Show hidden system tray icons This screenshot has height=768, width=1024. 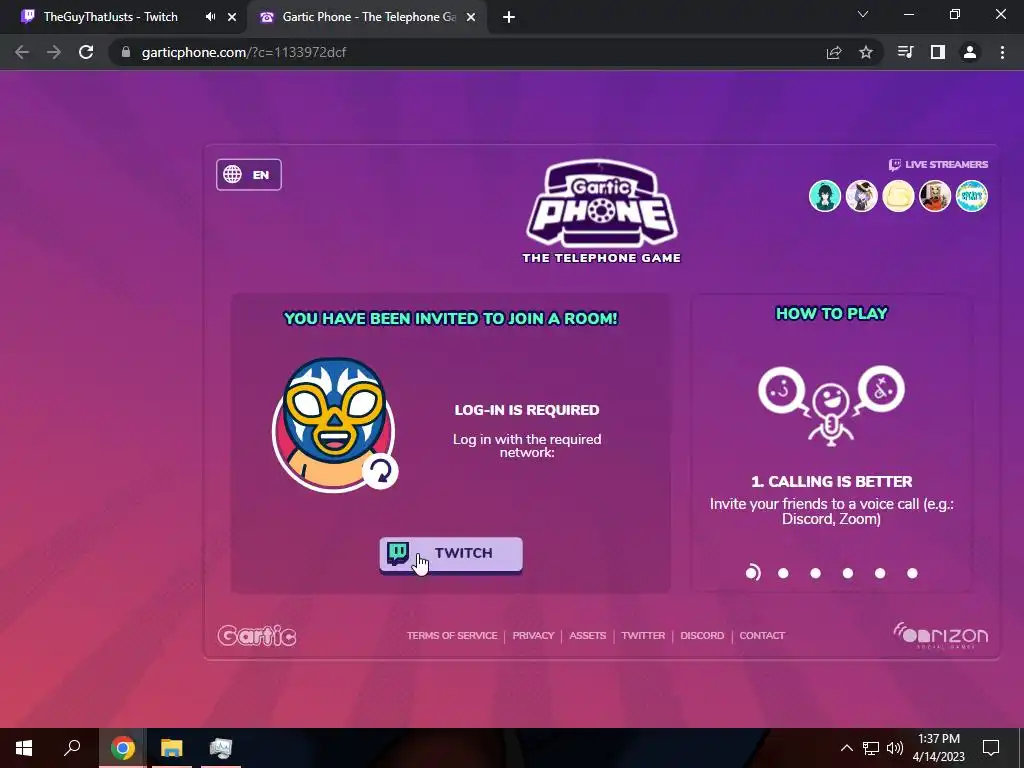846,748
